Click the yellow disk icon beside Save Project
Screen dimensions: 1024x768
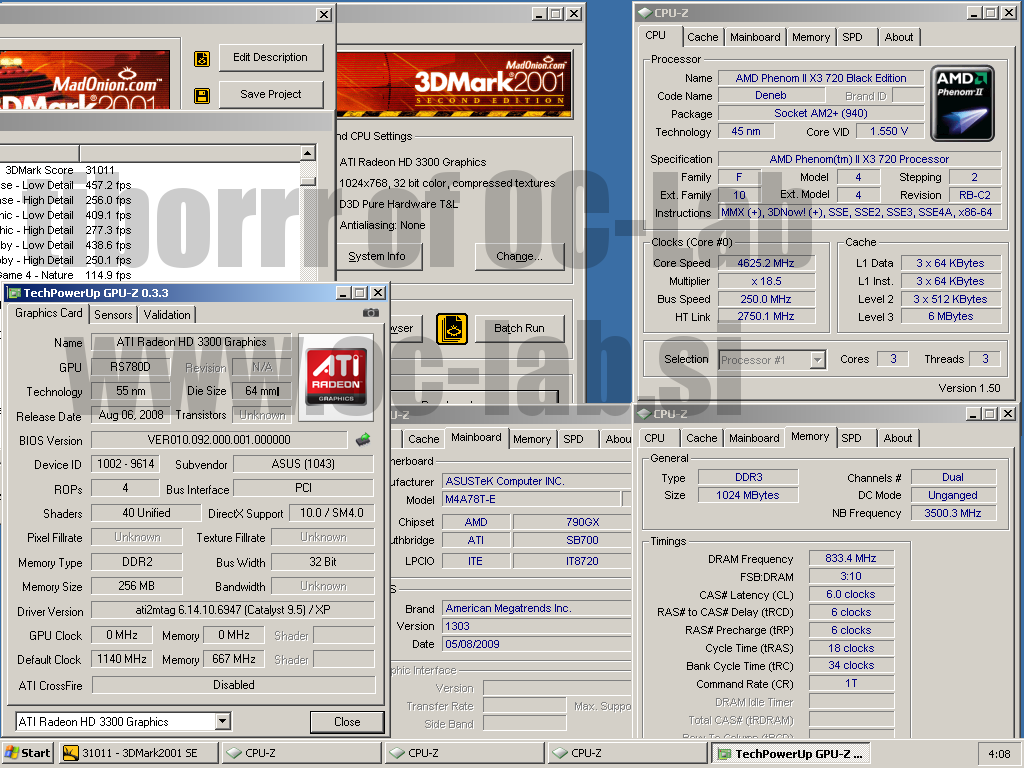coord(202,96)
